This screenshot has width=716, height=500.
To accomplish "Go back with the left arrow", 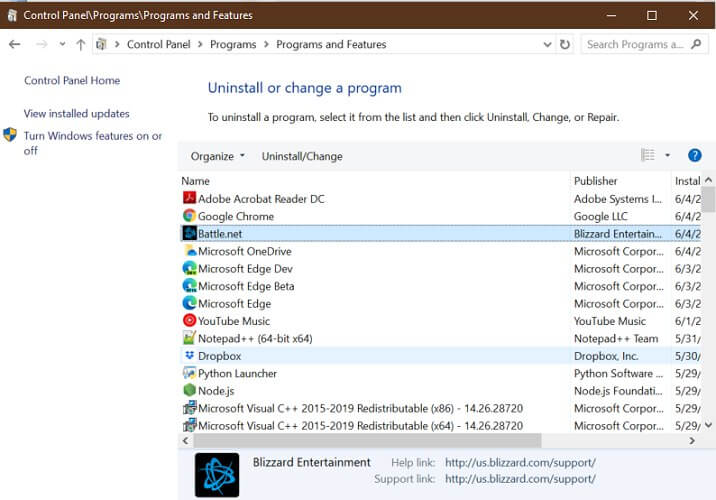I will pyautogui.click(x=15, y=44).
